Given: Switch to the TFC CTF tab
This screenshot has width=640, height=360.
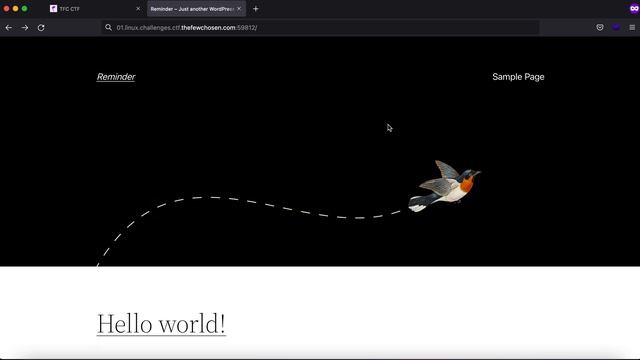Looking at the screenshot, I should tap(95, 9).
